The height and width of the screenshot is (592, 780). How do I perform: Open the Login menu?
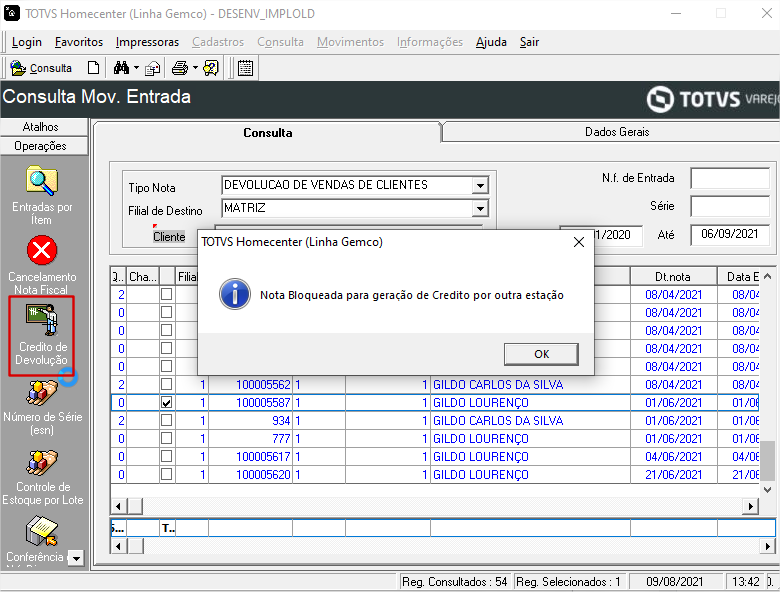click(x=26, y=42)
